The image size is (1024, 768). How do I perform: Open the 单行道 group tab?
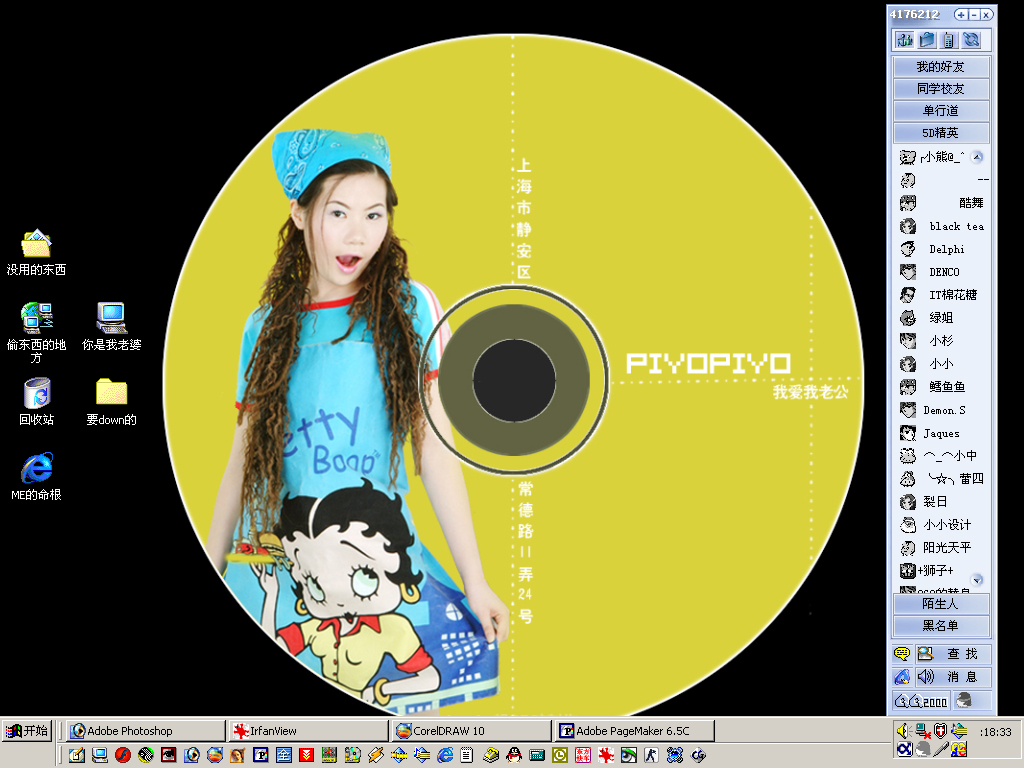940,110
